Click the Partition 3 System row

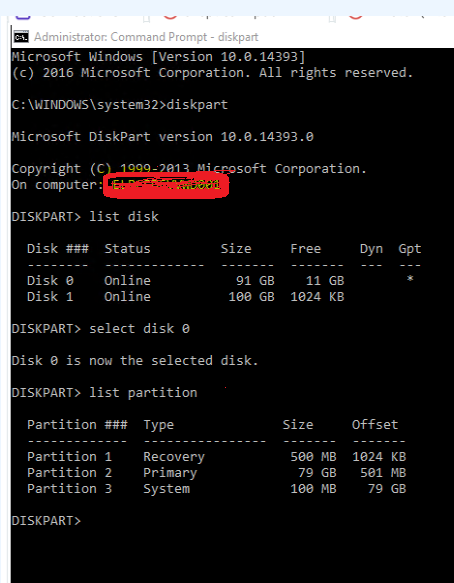(216, 489)
